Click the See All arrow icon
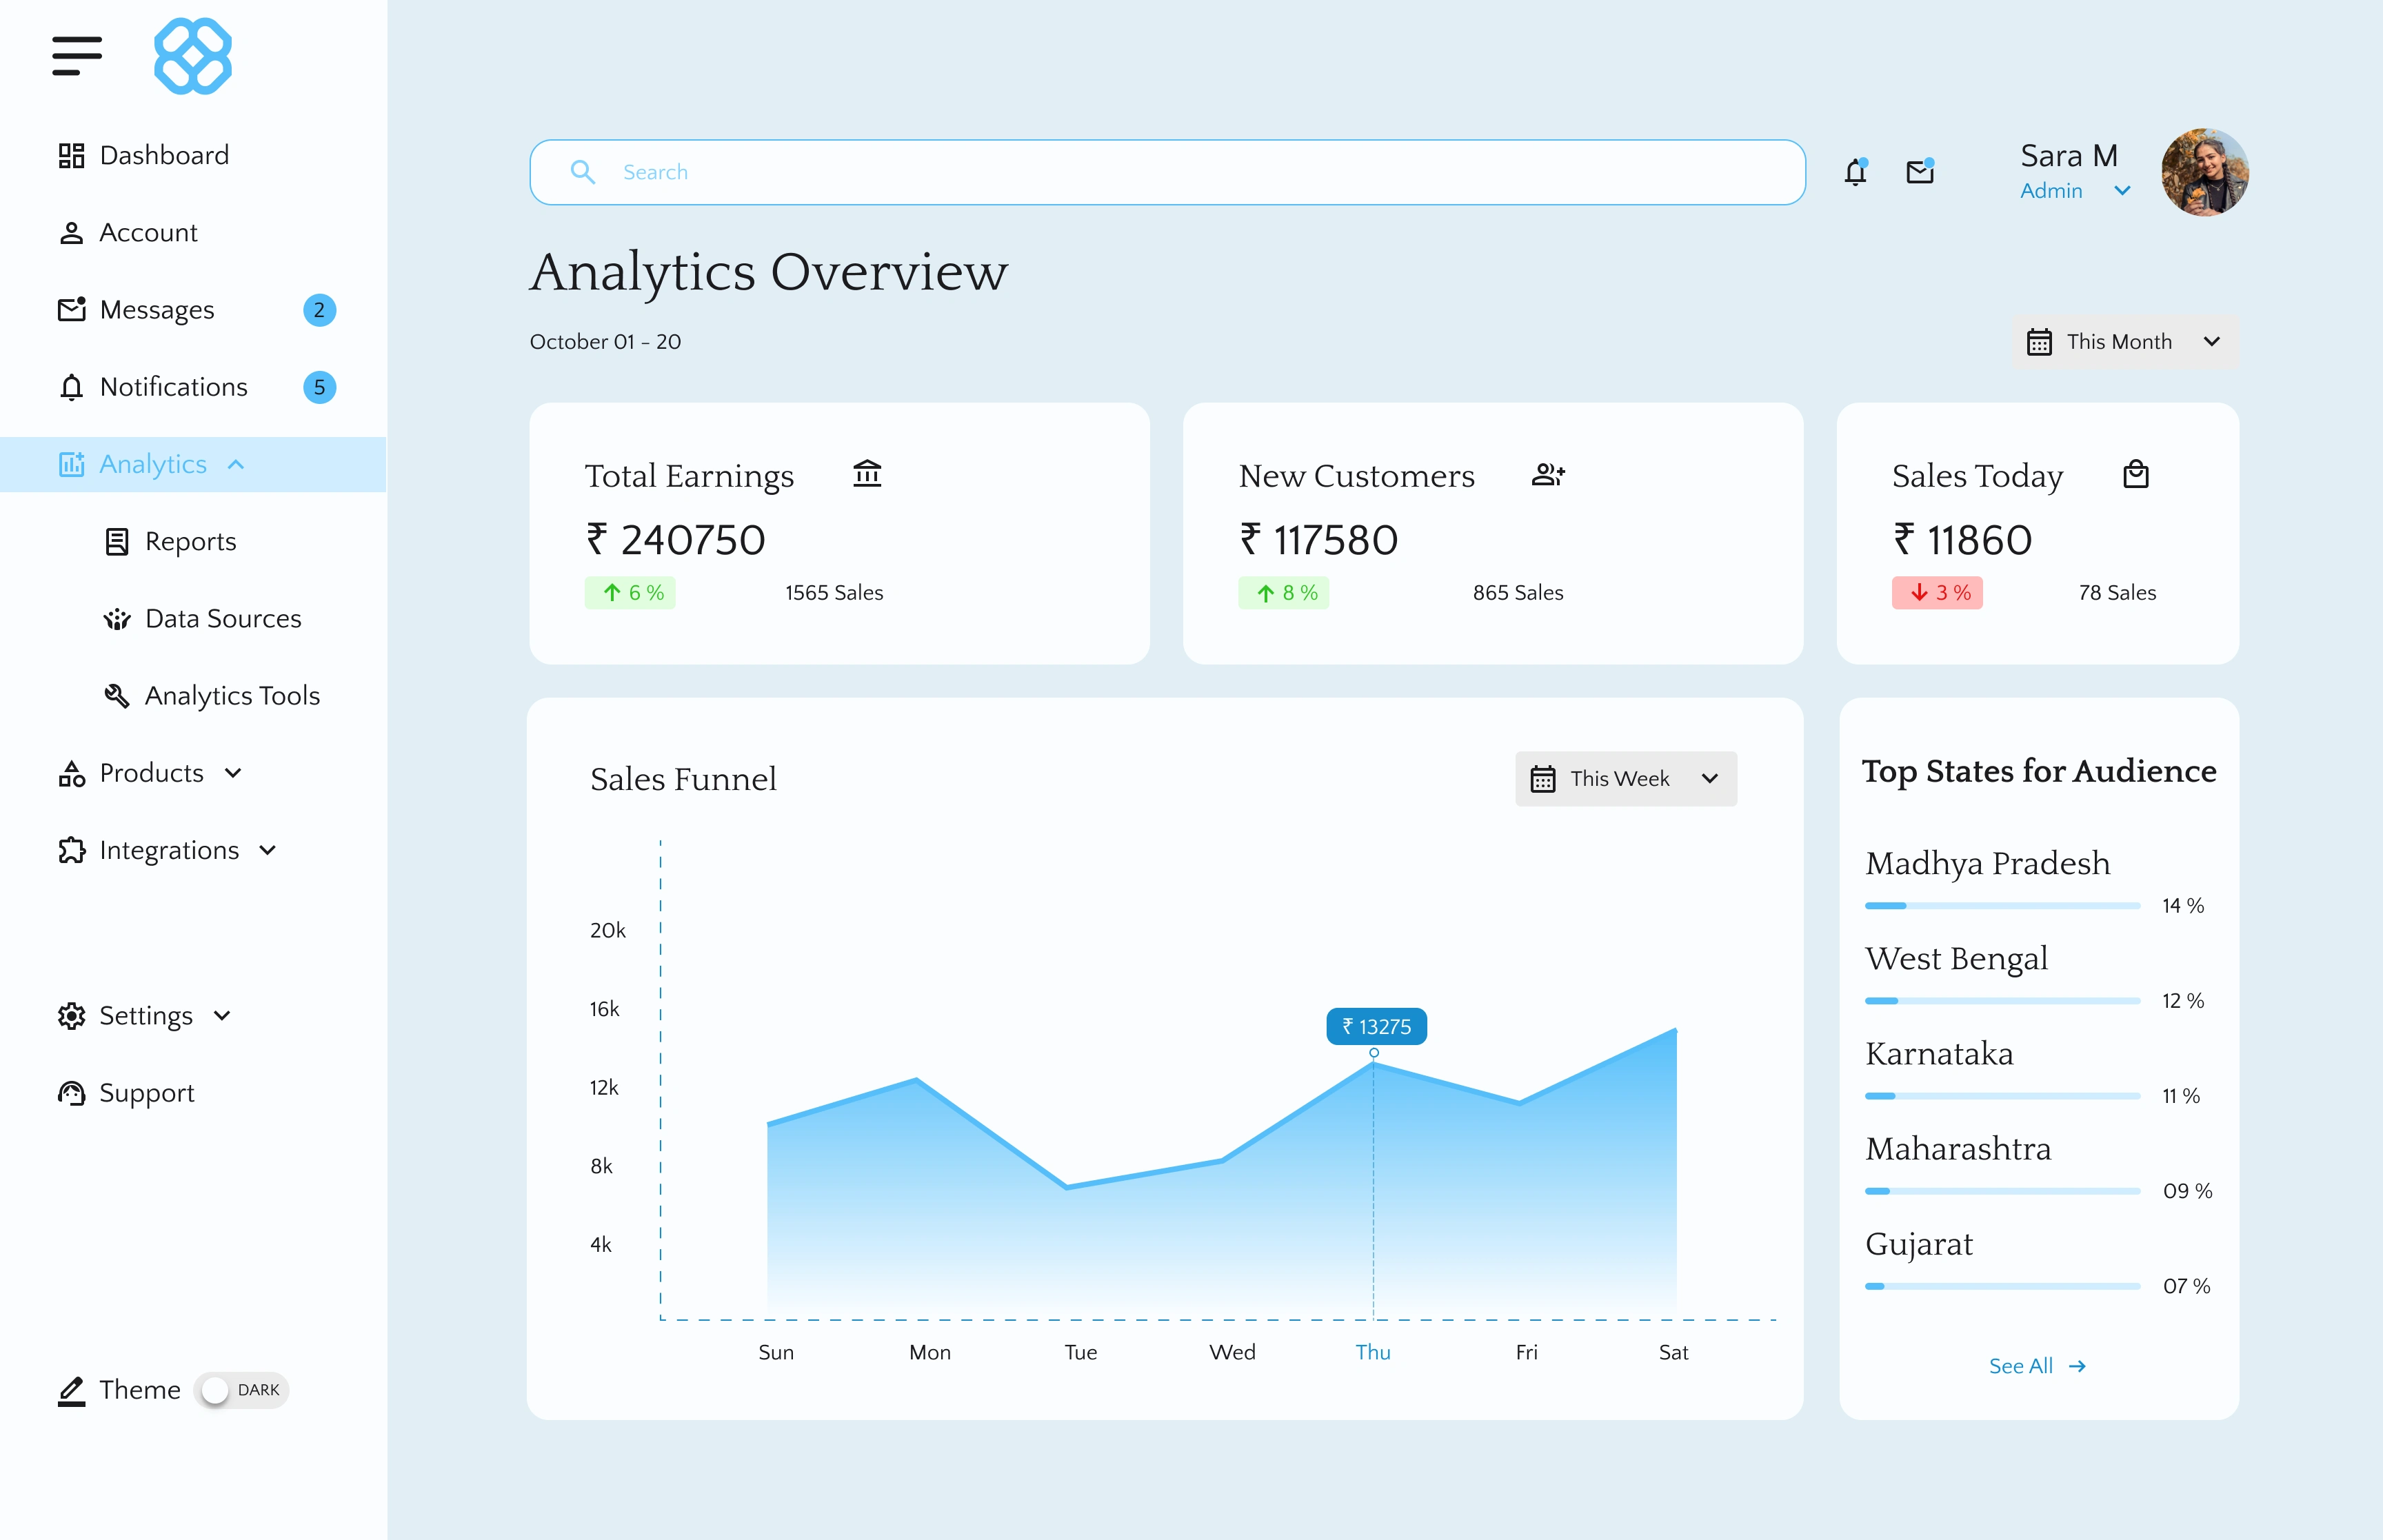This screenshot has width=2383, height=1540. tap(2077, 1366)
